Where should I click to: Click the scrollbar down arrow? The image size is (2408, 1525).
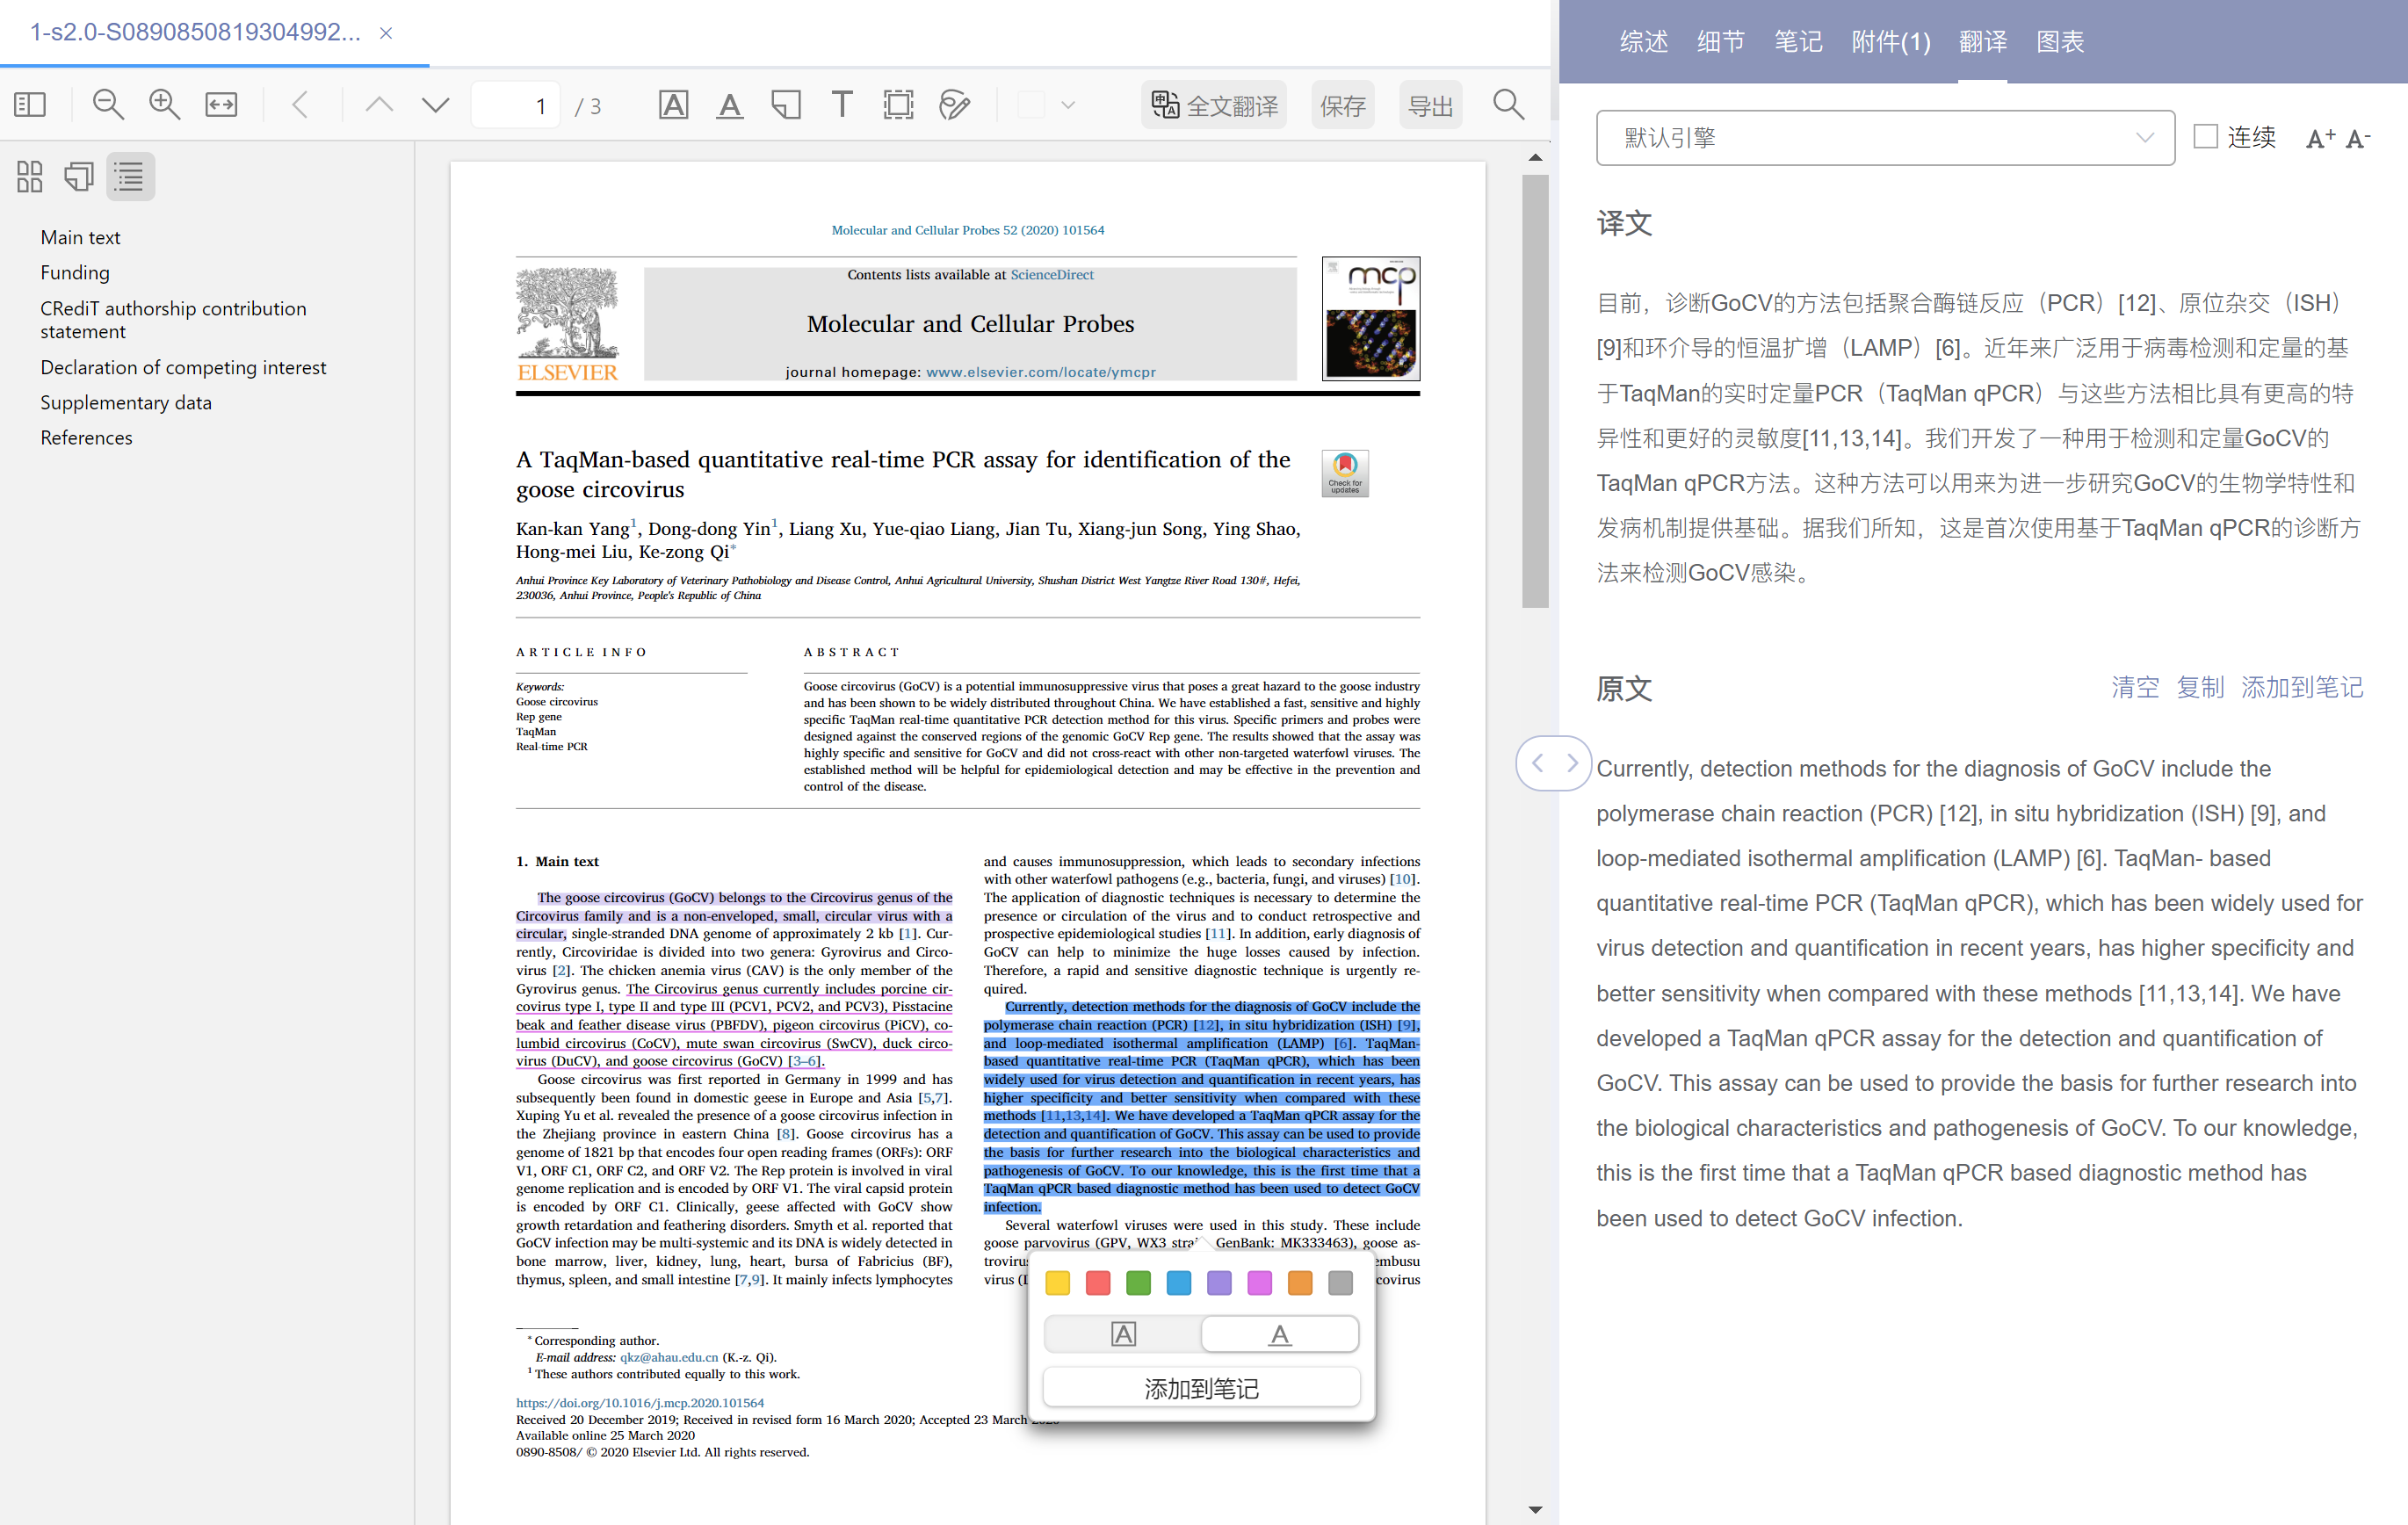pos(1535,1509)
